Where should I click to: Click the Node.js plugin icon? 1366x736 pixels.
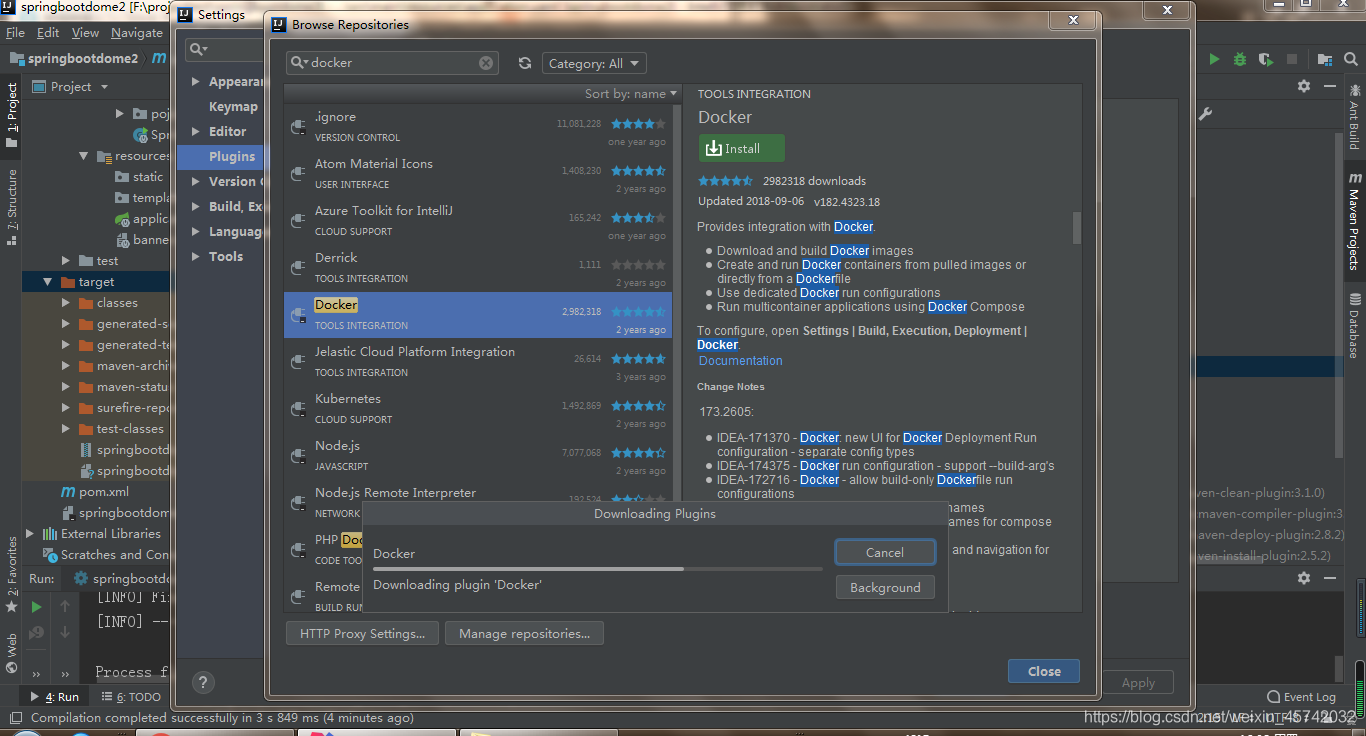[x=298, y=456]
